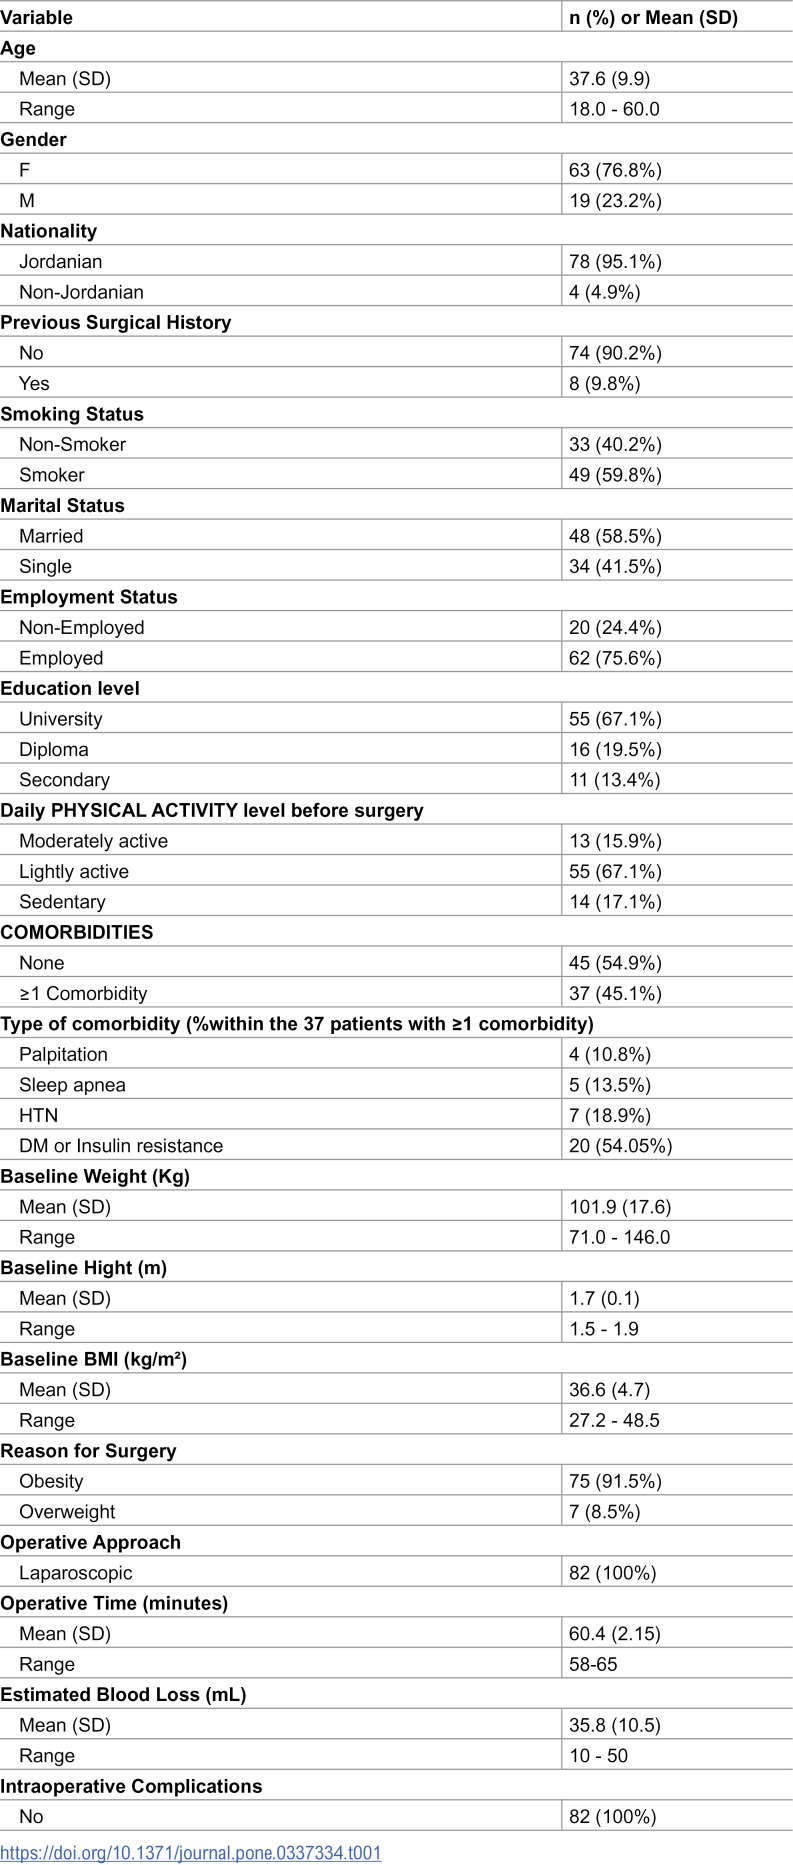
Task: Select the Sleep apnea row
Action: pyautogui.click(x=396, y=1085)
